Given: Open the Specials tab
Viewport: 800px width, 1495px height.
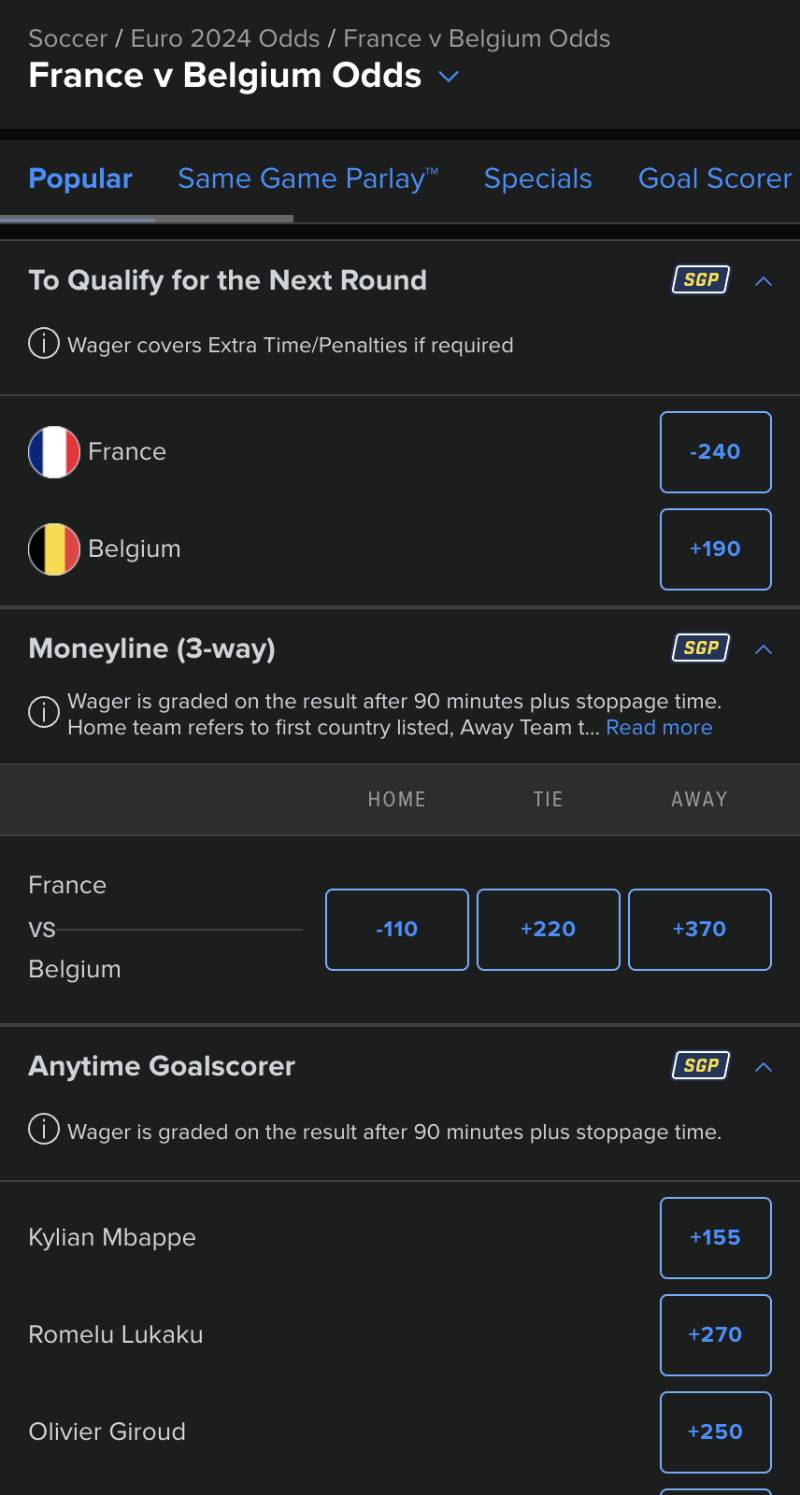Looking at the screenshot, I should 538,178.
